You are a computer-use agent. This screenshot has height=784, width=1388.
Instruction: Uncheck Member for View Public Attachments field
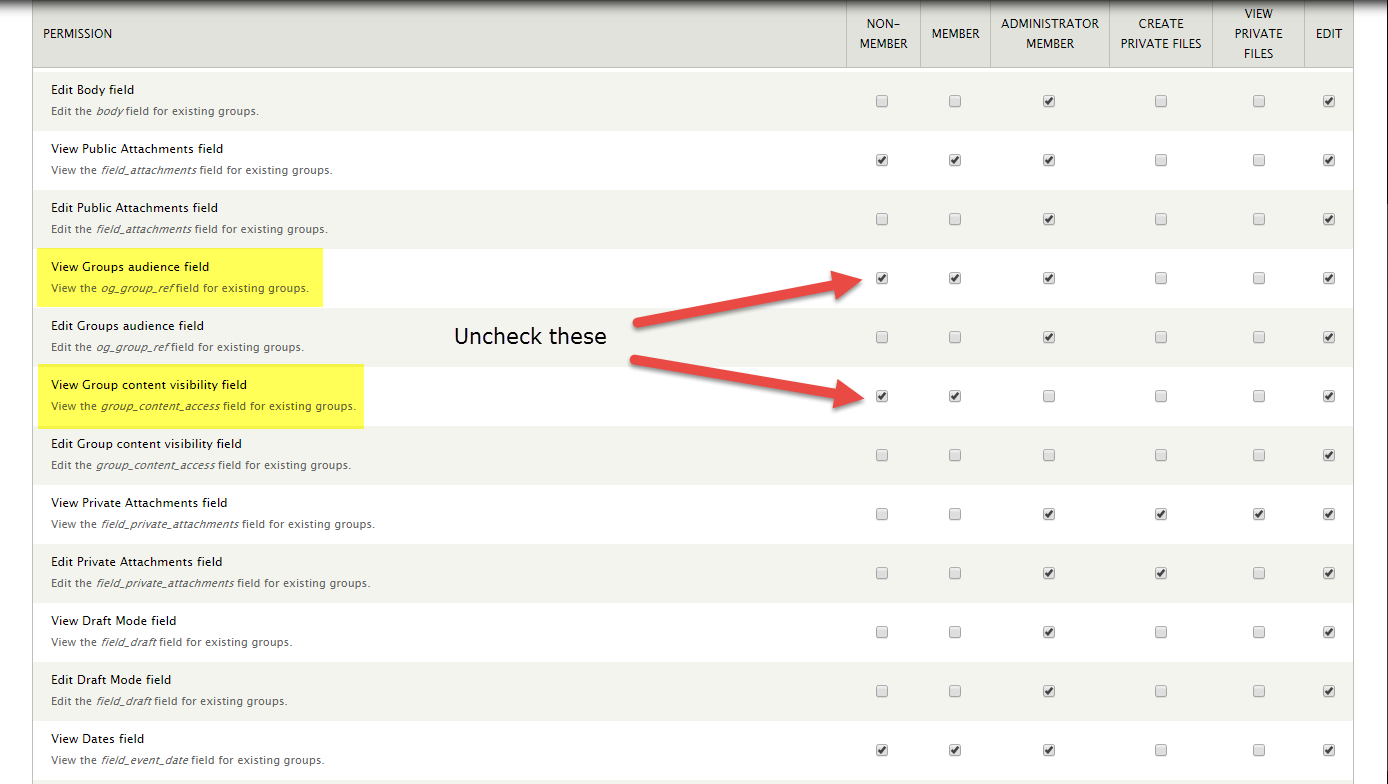(955, 161)
